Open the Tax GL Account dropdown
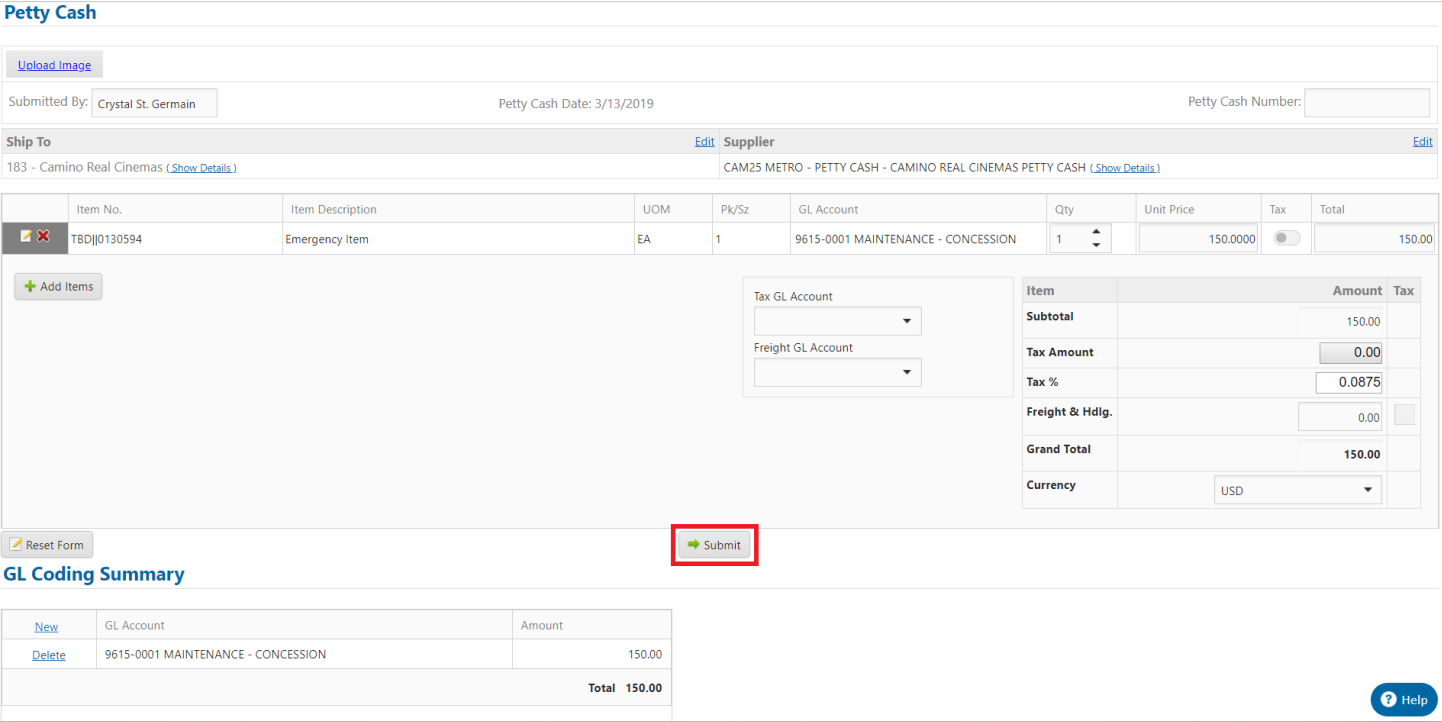 pos(837,321)
